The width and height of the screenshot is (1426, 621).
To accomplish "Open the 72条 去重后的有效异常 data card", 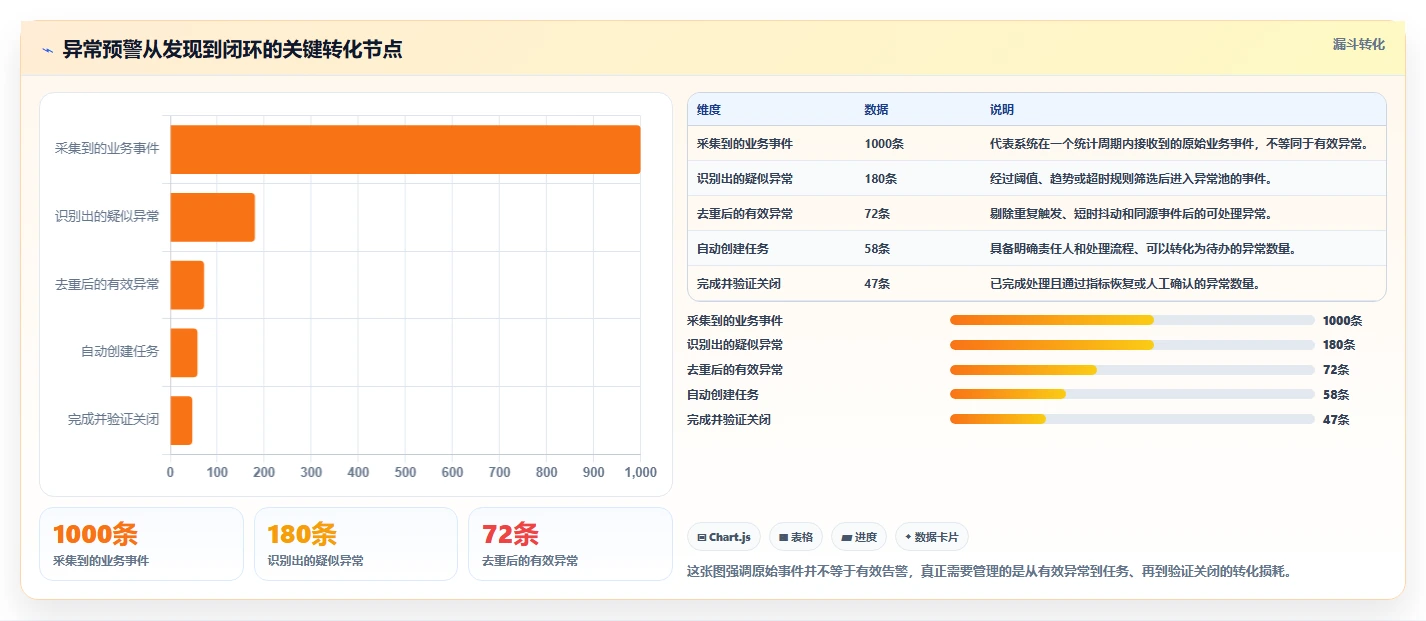I will point(570,544).
